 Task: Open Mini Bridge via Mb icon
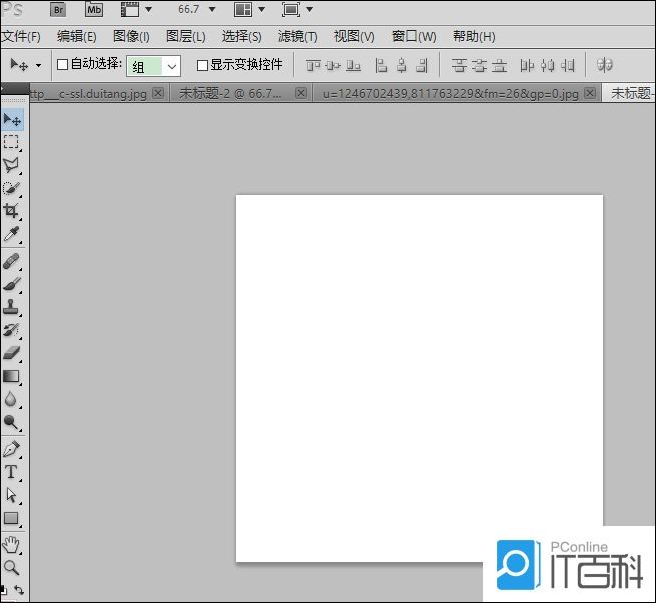tap(94, 10)
